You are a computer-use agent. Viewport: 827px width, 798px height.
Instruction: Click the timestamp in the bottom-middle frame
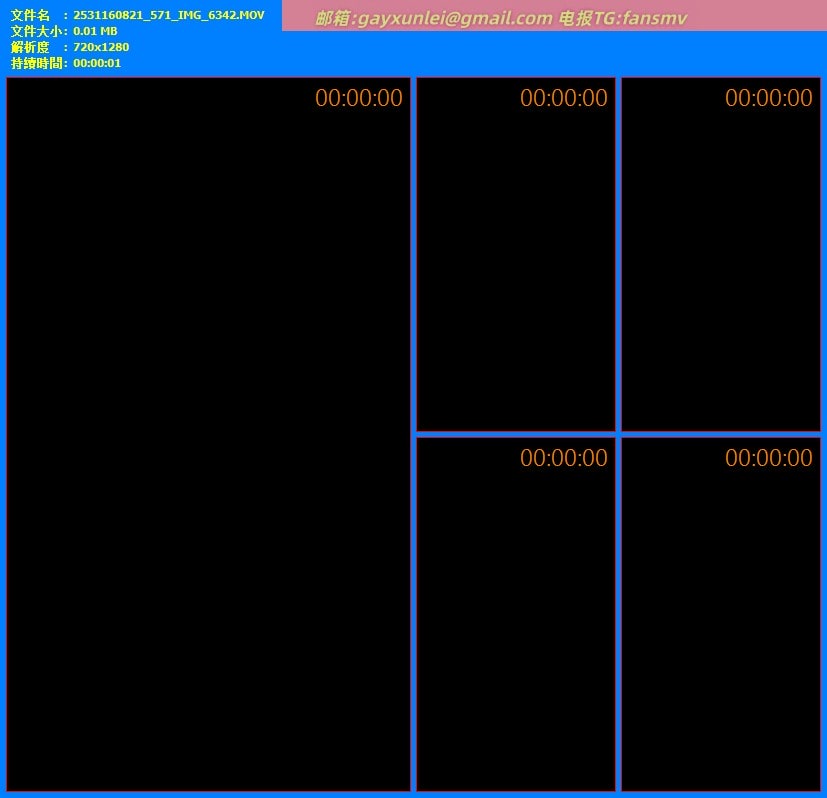click(x=564, y=458)
